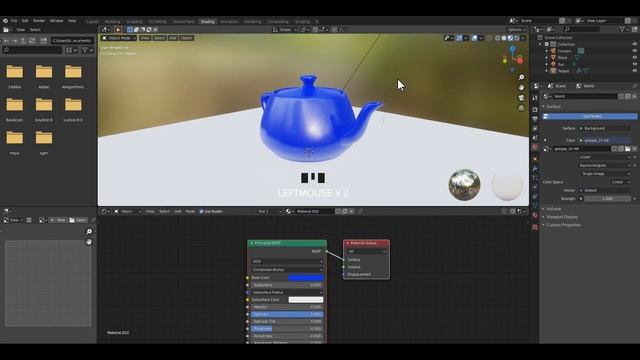Click the Add menu in shader editor header
Image resolution: width=640 pixels, height=360 pixels.
coord(178,211)
